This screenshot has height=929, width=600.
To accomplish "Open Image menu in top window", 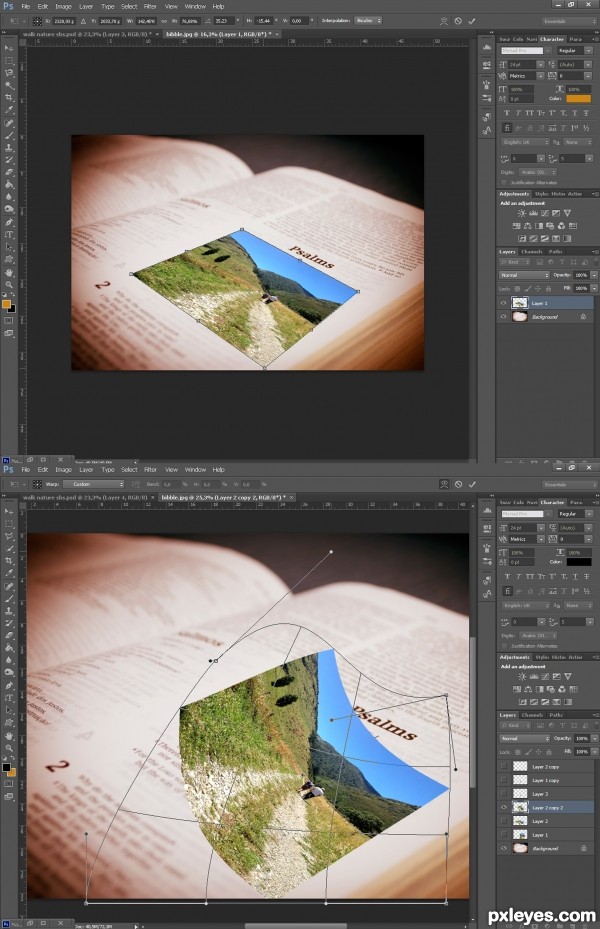I will click(x=63, y=7).
